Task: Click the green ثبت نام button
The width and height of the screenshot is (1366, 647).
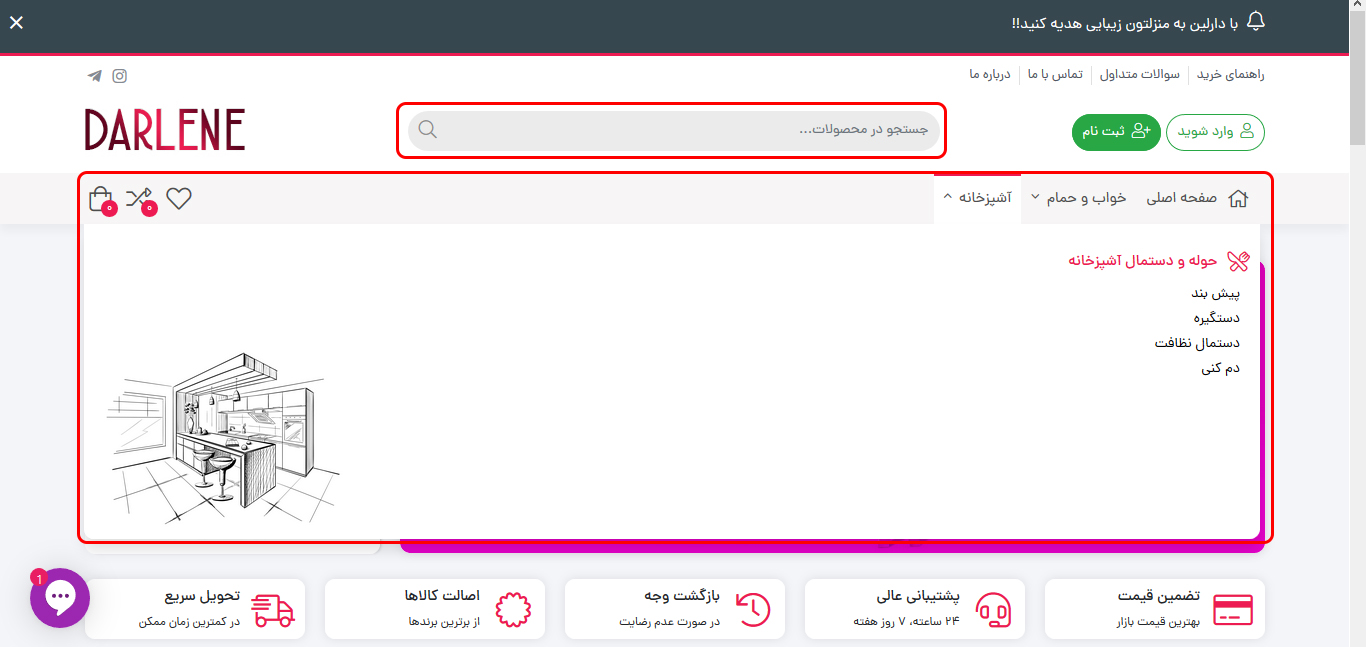Action: click(x=1115, y=131)
